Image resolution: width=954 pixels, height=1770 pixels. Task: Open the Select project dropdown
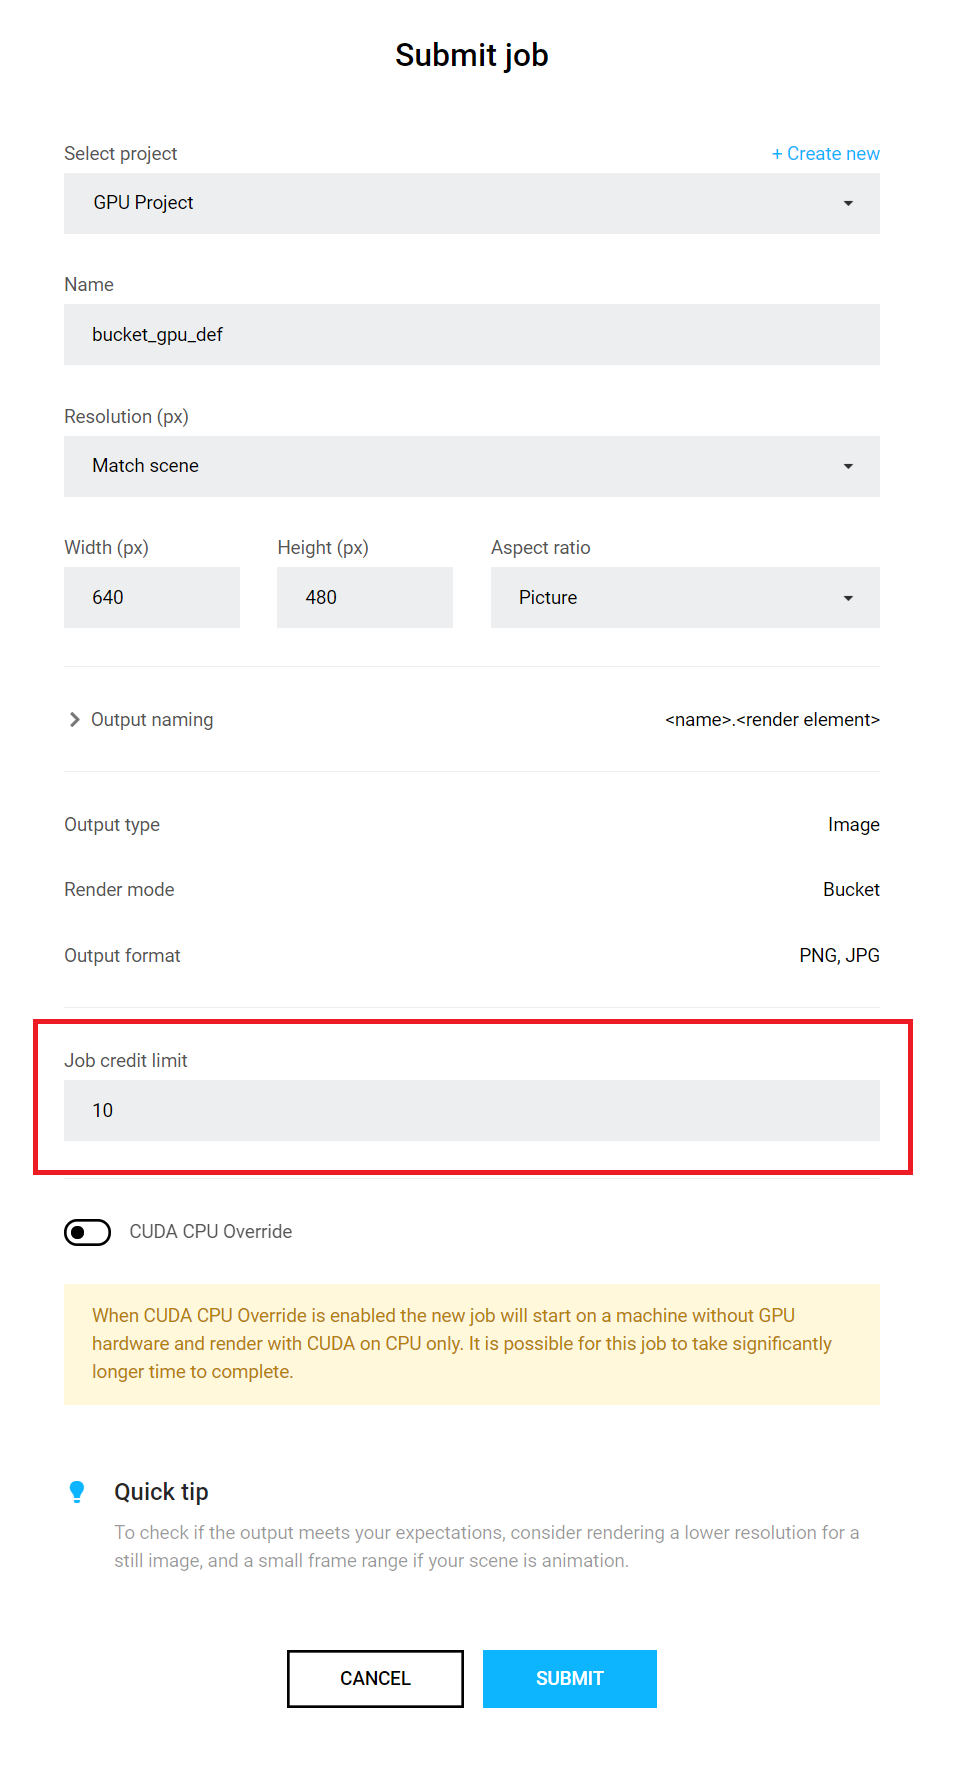(x=472, y=203)
